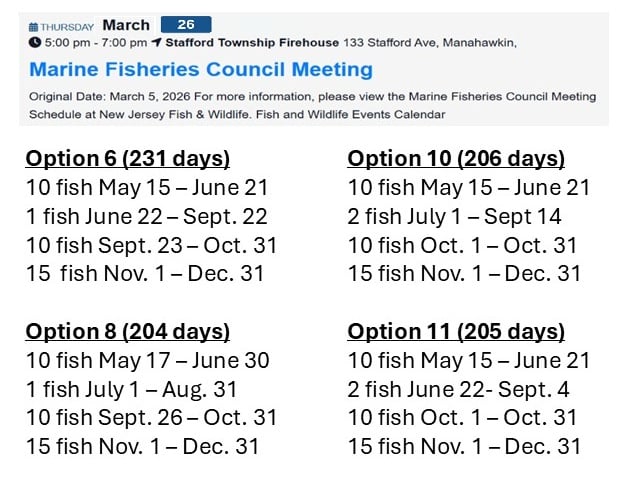Click 2 fish June 22- Sept. 4 line
The image size is (619, 486).
coord(458,390)
